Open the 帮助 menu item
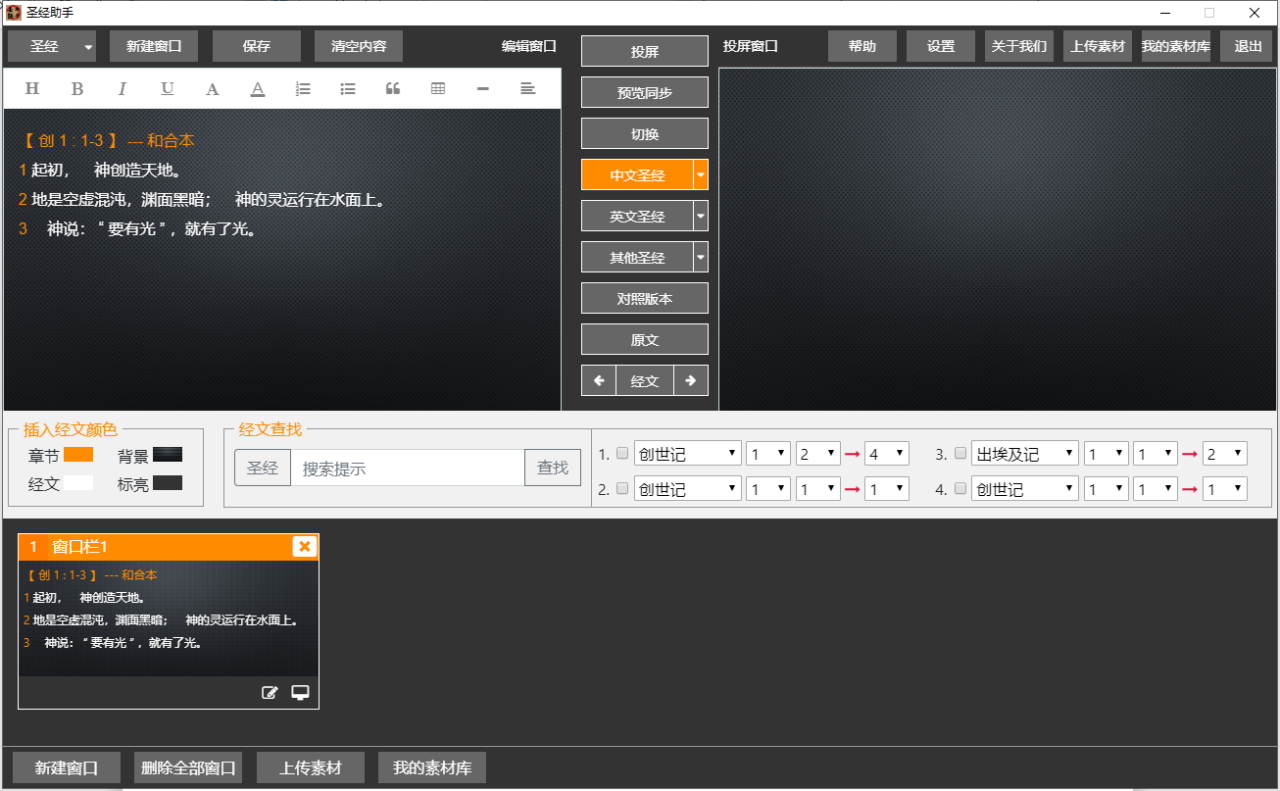 click(x=862, y=46)
